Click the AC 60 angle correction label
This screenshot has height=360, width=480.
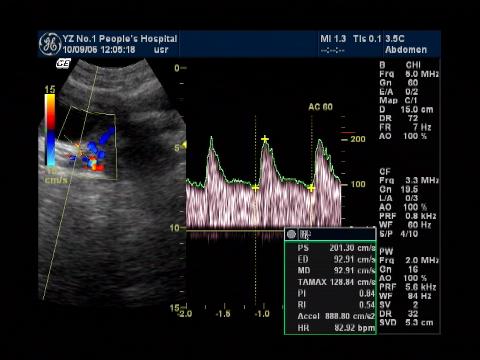(320, 107)
